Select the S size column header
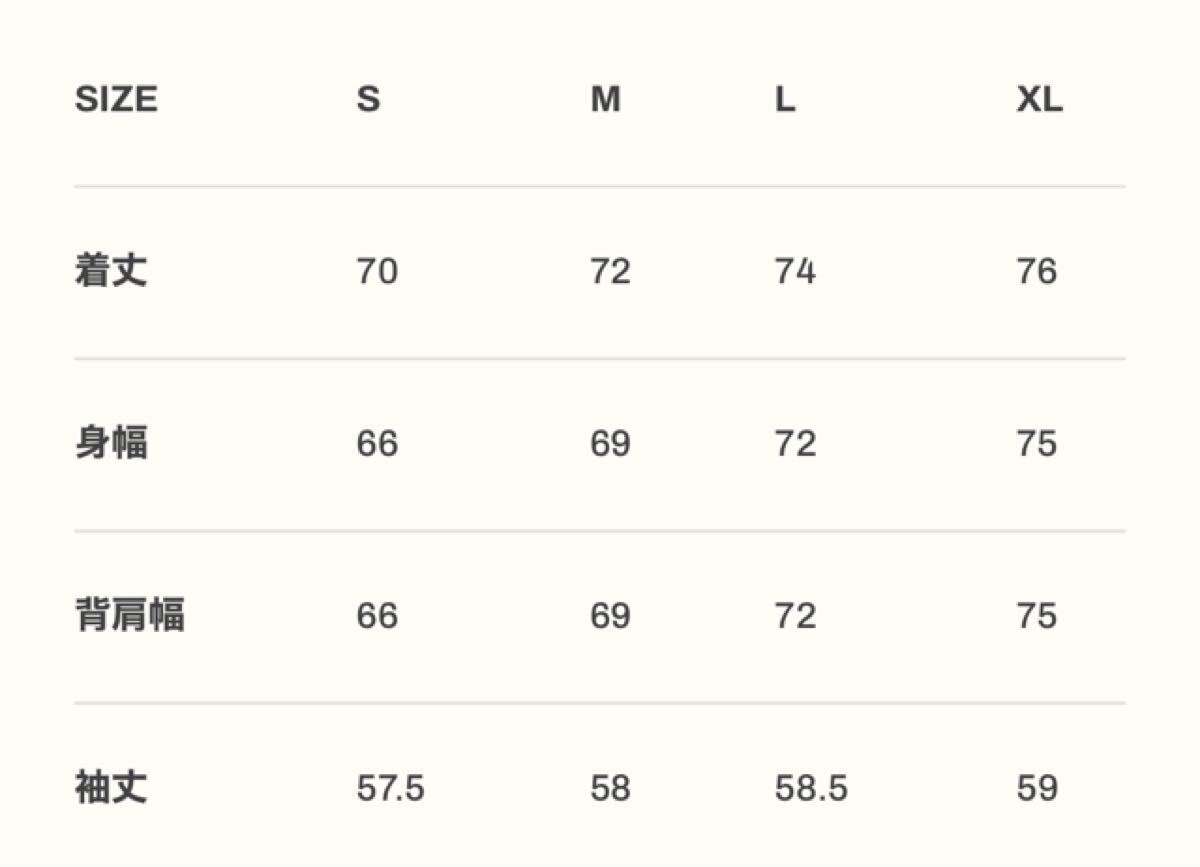Screen dimensions: 1200x867 [x=368, y=100]
